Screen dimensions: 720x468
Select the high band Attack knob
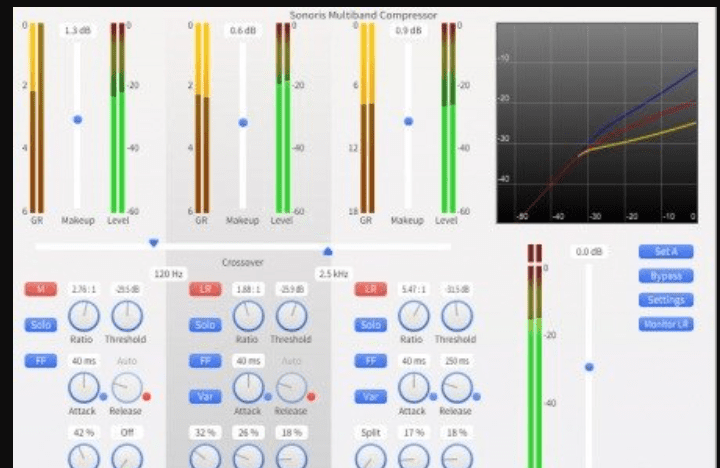pos(414,387)
